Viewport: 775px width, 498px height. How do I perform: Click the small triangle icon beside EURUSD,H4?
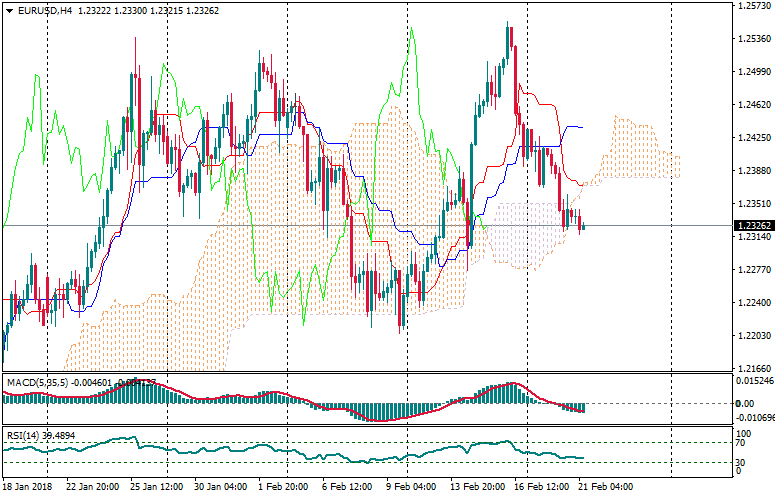[10, 10]
